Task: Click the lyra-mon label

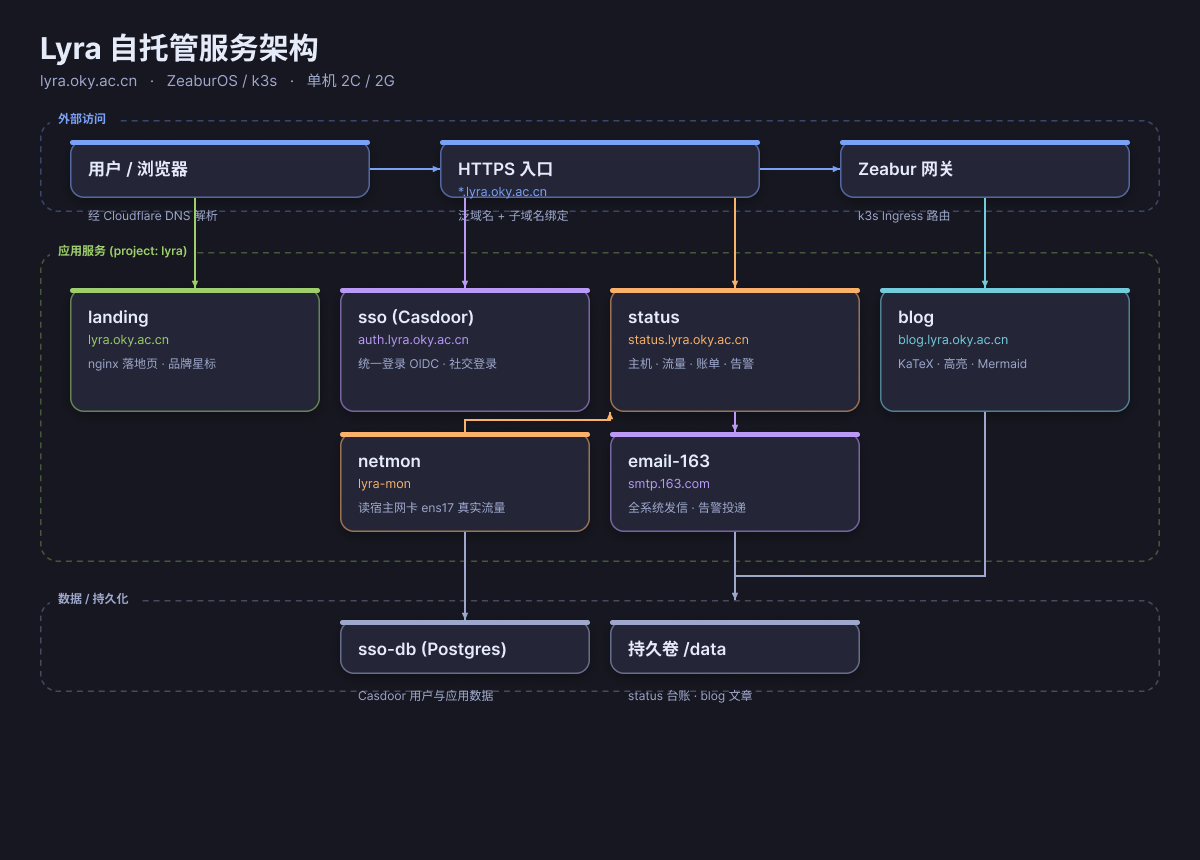Action: (384, 484)
